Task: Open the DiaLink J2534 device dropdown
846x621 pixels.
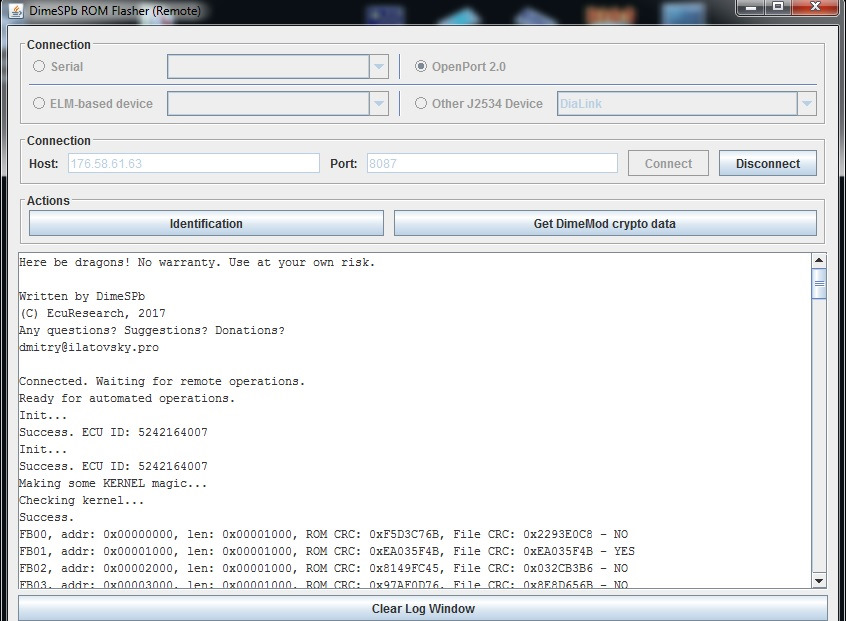Action: tap(807, 103)
